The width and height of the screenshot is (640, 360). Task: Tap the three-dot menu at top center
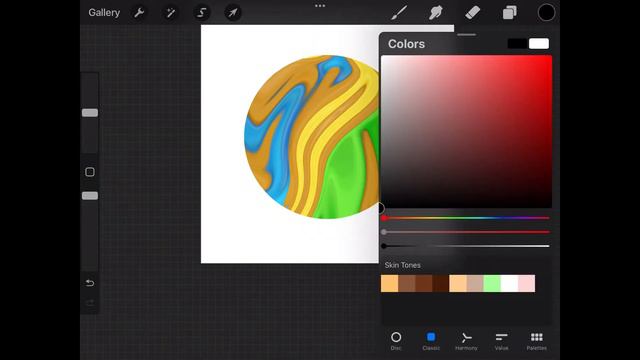(320, 6)
